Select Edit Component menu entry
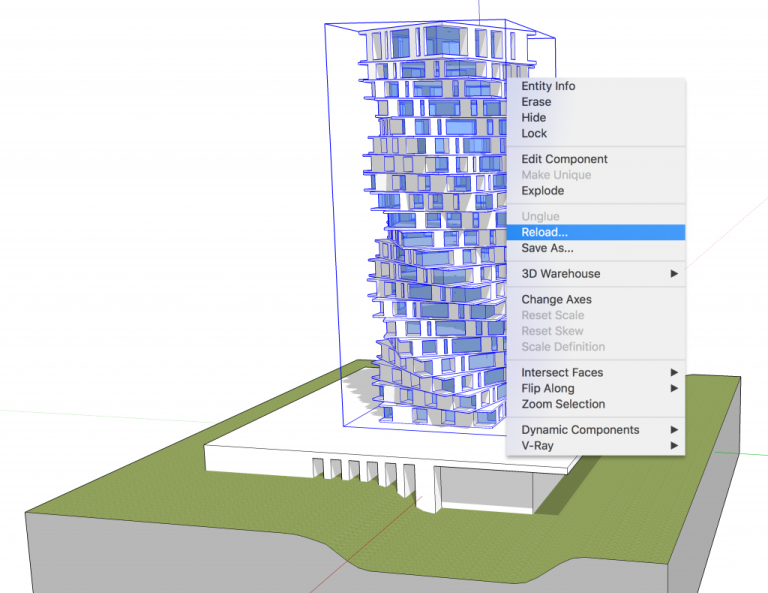 [x=564, y=159]
